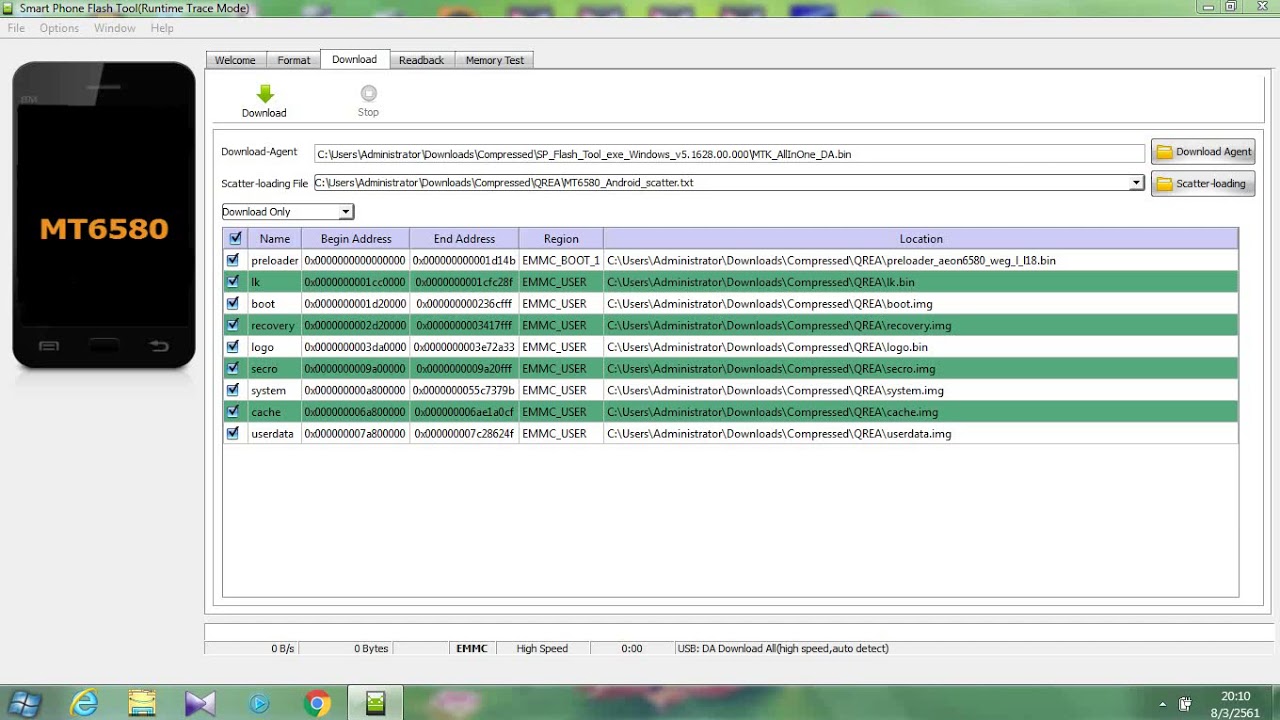Screen dimensions: 1280x720
Task: Click the Download-Agent path field
Action: (729, 154)
